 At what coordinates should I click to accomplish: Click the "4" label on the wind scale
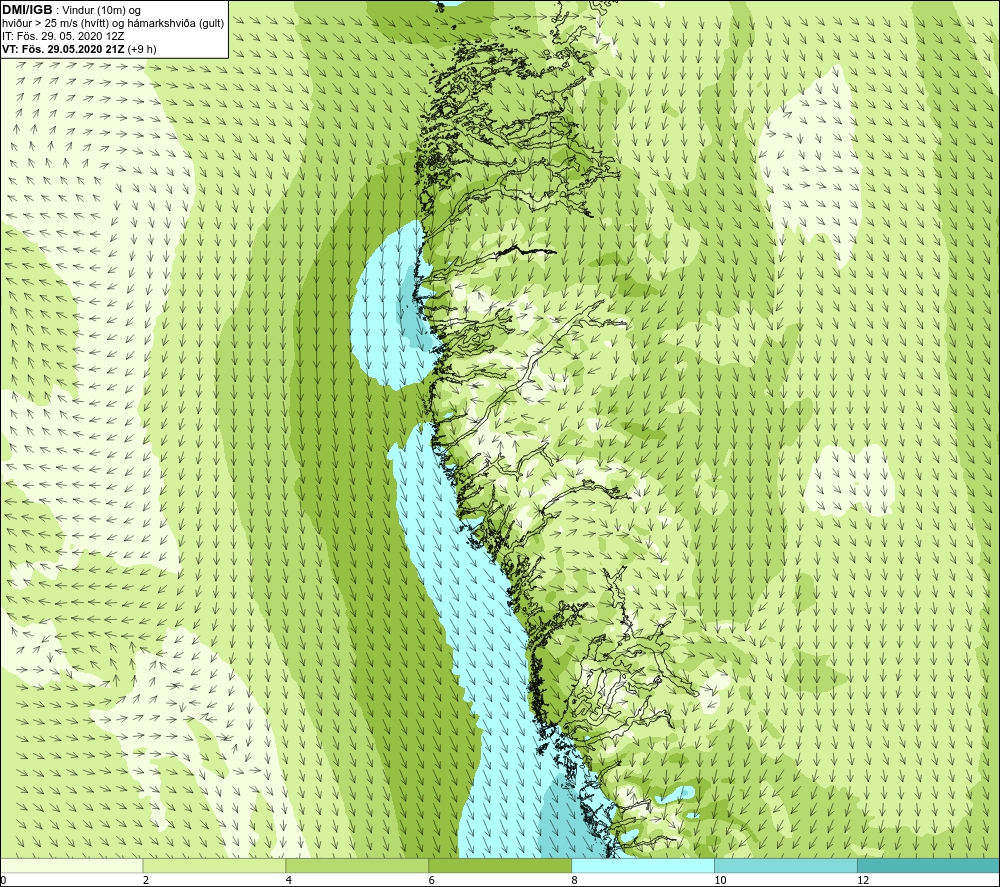[289, 880]
